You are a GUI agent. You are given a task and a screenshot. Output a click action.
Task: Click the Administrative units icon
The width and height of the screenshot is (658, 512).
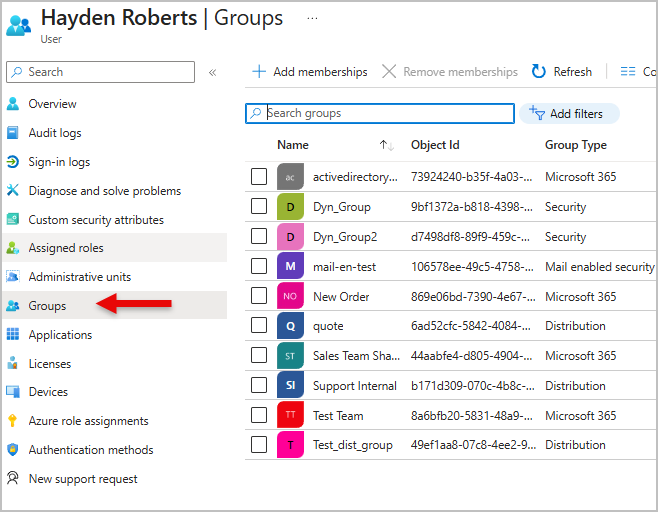pyautogui.click(x=13, y=277)
